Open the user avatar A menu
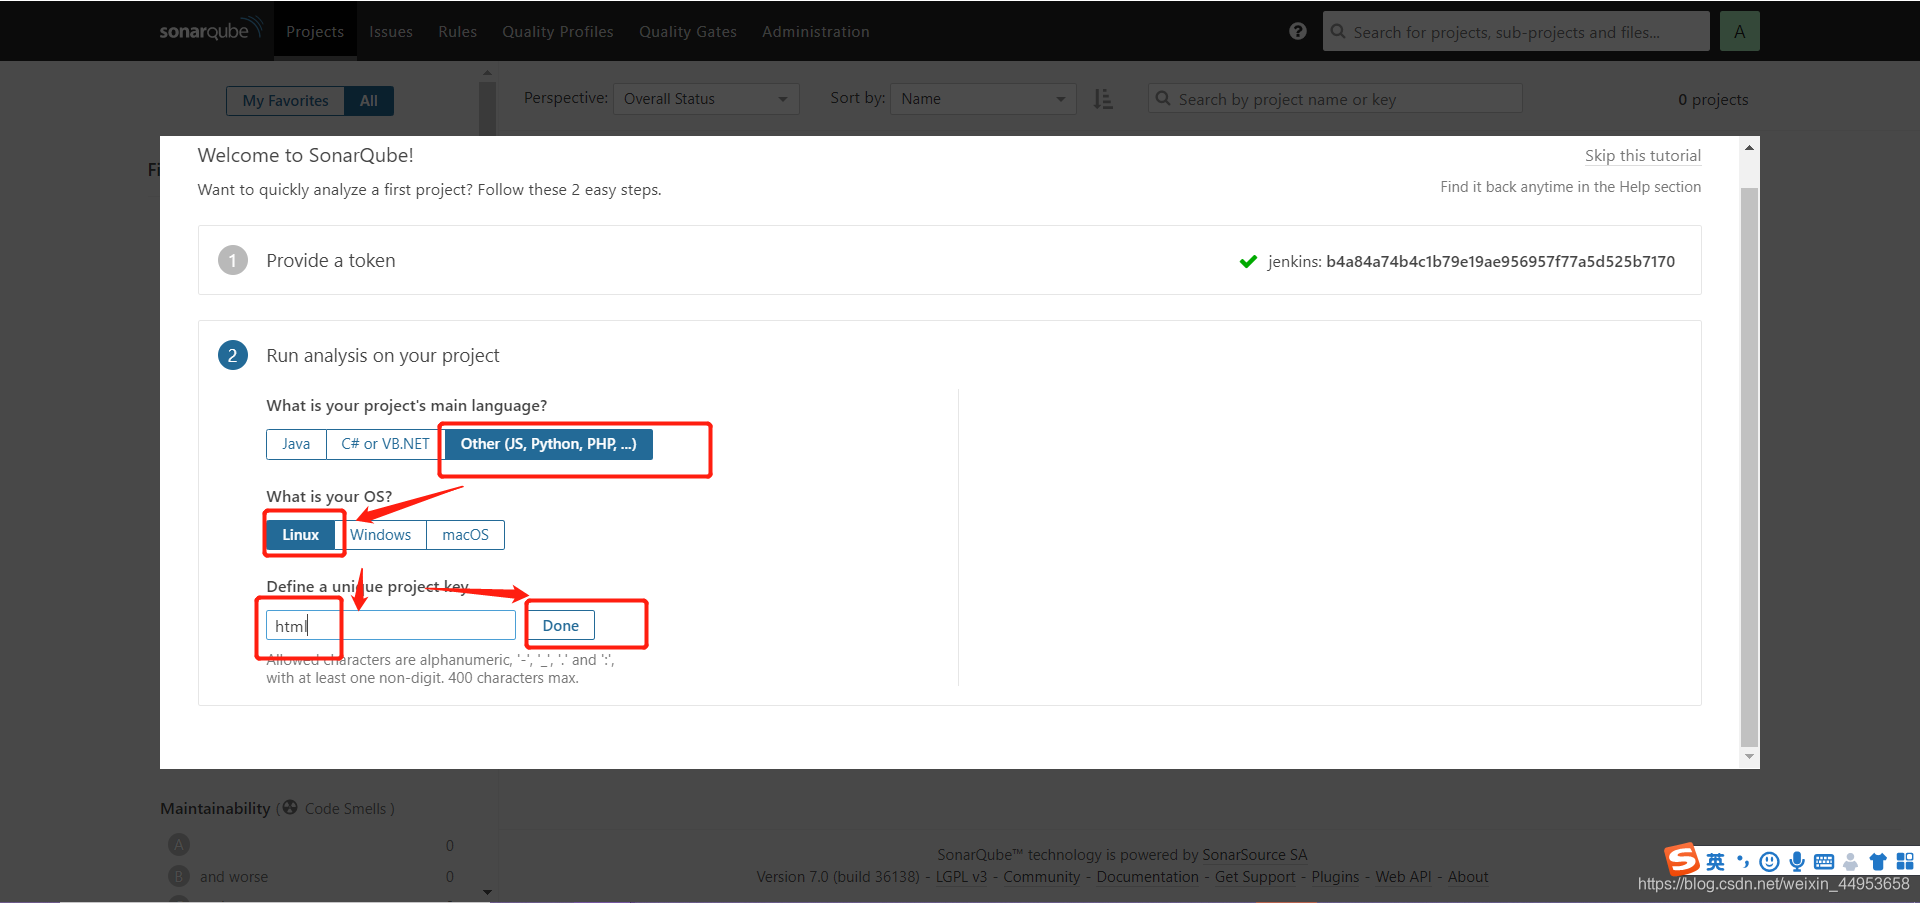1920x903 pixels. tap(1740, 31)
